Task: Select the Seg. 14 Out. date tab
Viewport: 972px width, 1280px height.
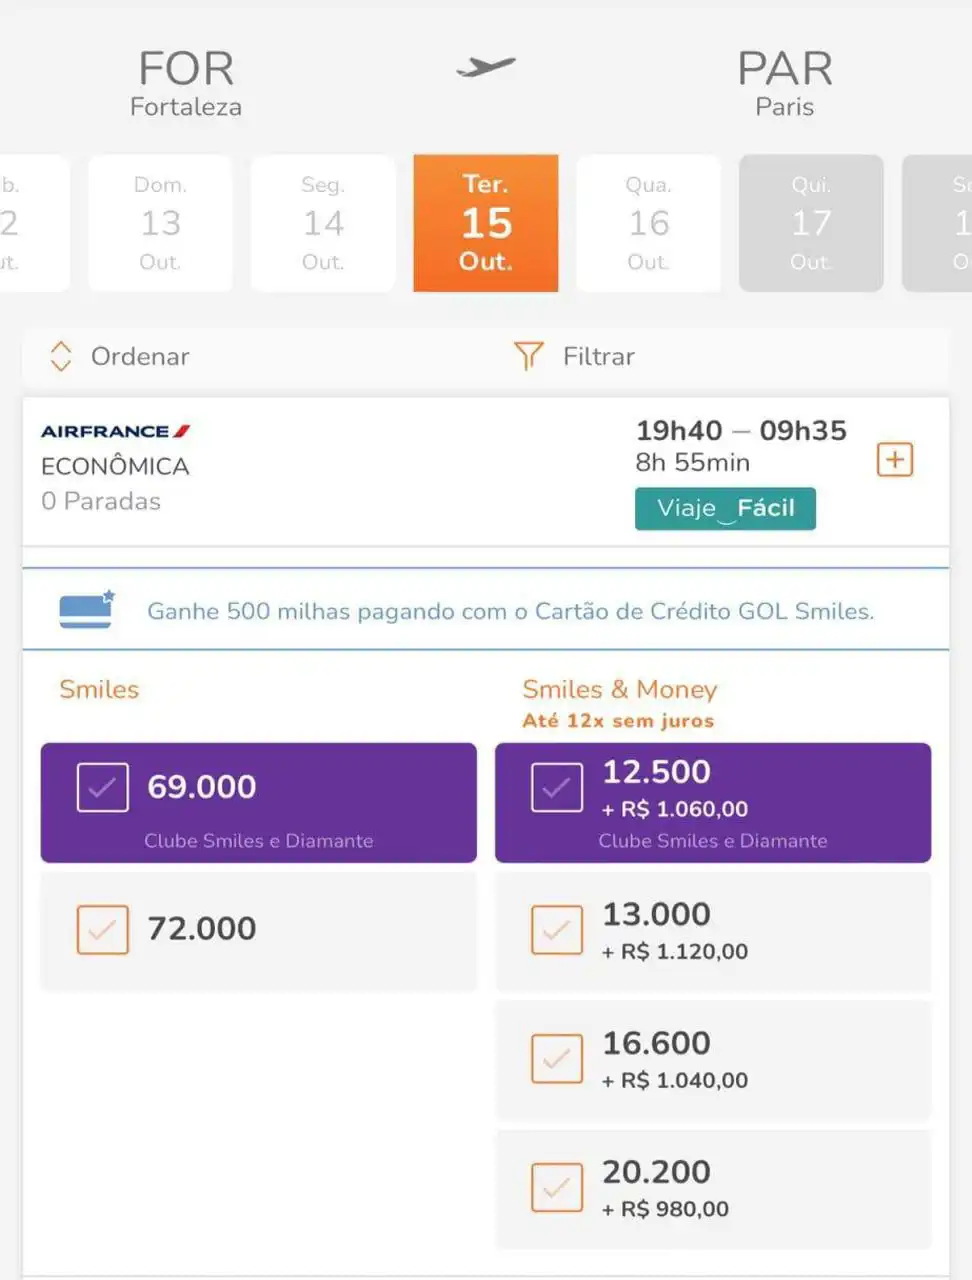Action: pos(323,223)
